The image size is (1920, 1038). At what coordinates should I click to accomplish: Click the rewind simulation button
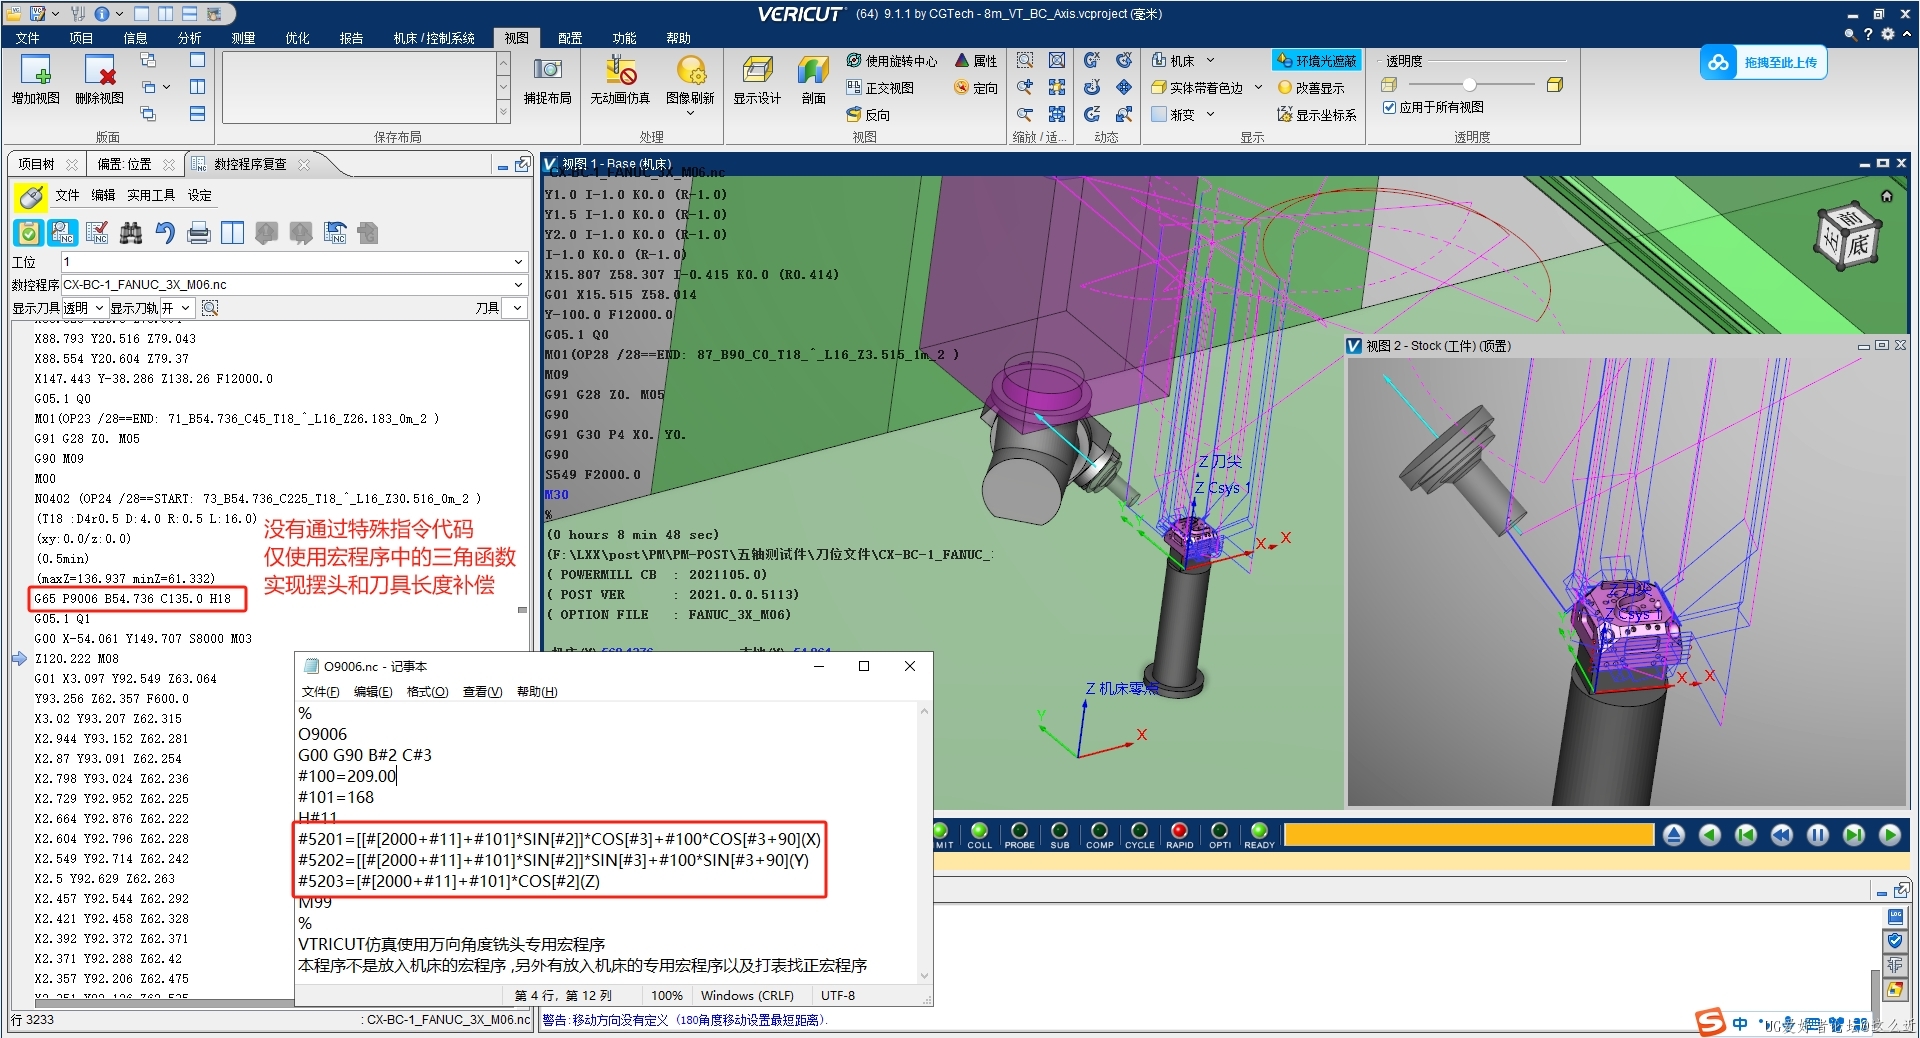pos(1782,835)
